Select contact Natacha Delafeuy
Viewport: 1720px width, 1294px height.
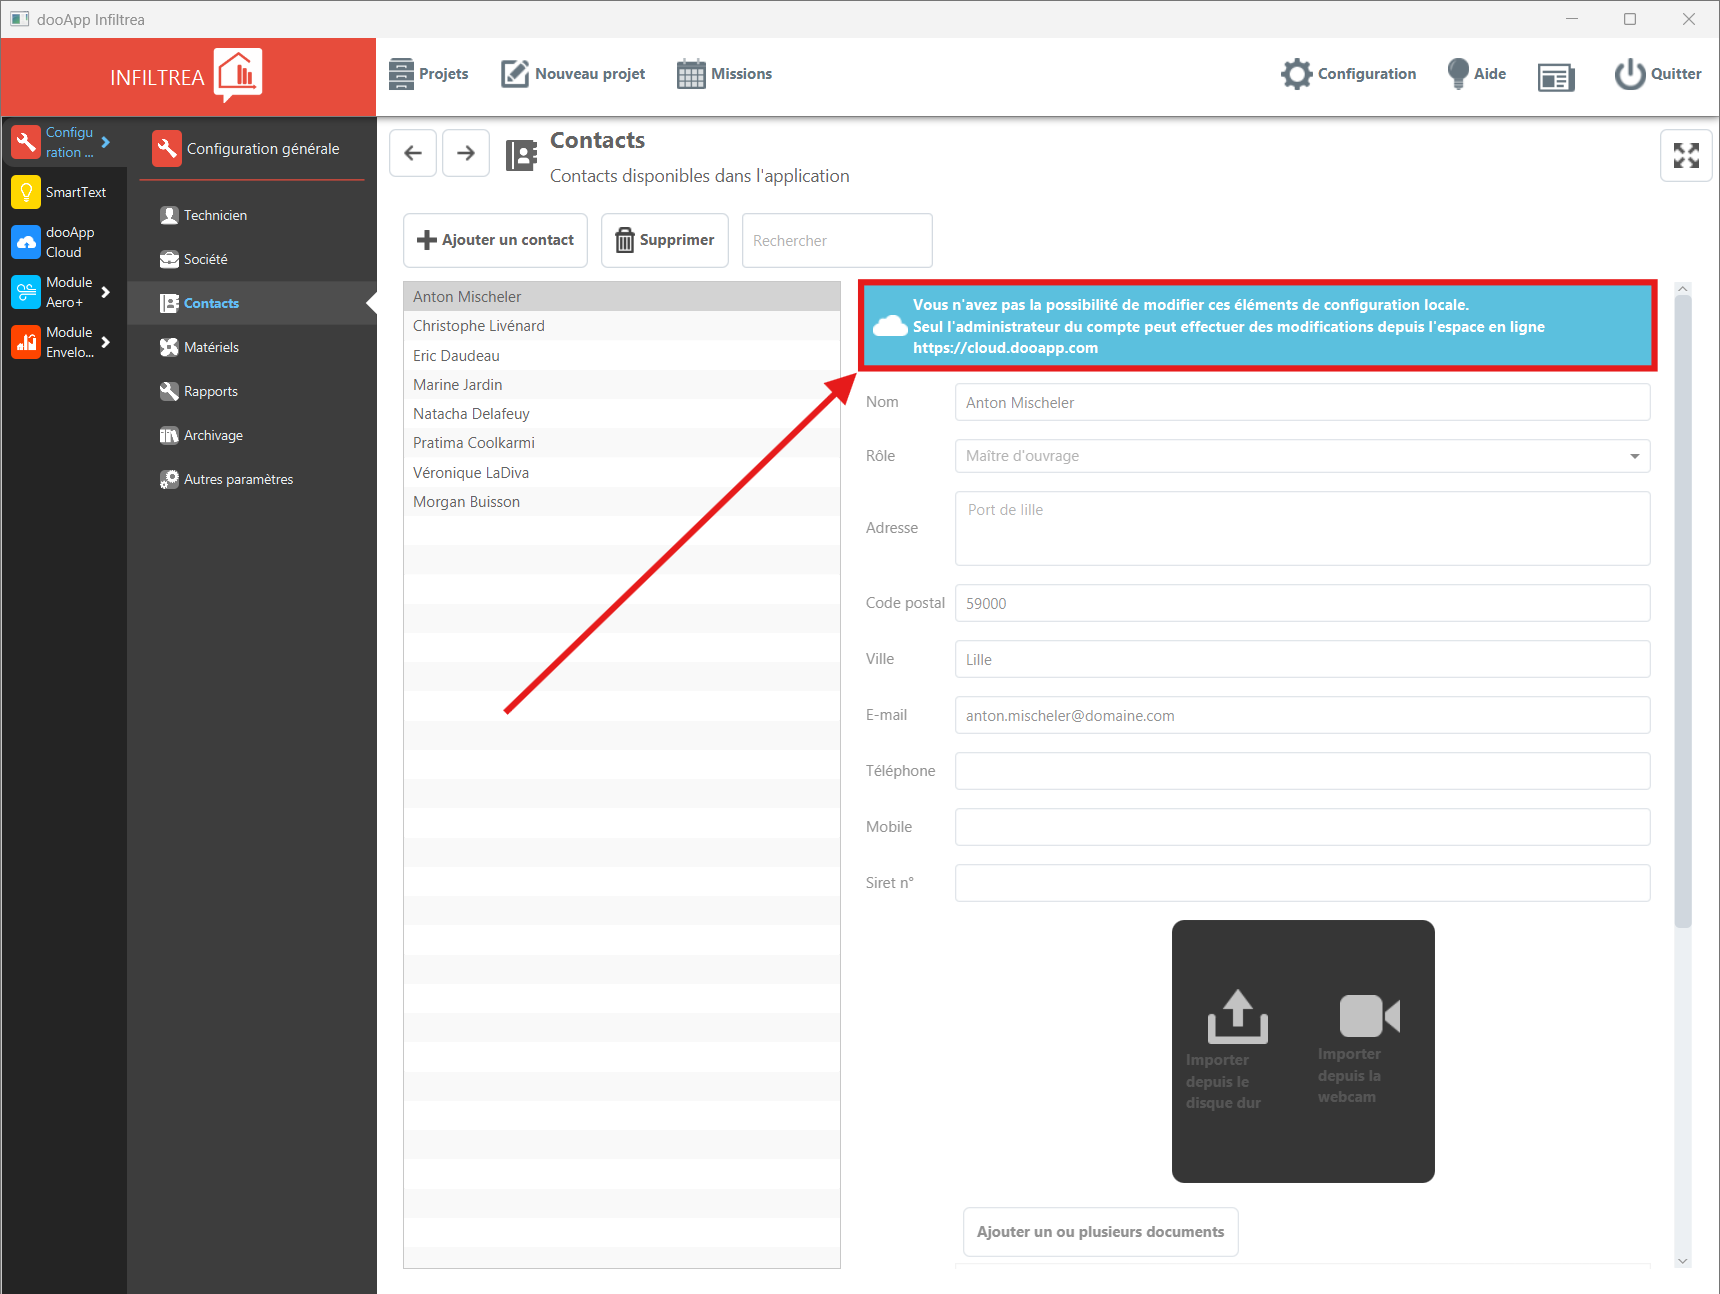pos(622,414)
